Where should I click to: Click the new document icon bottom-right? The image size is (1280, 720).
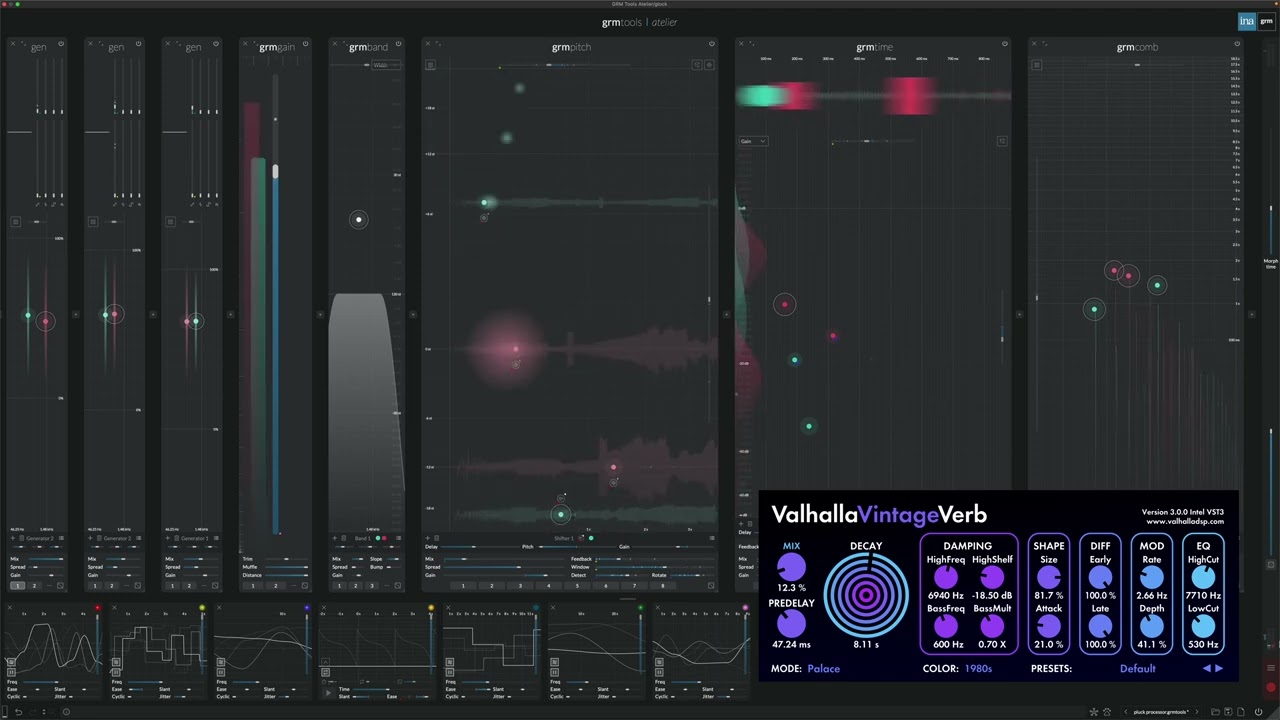pos(1241,712)
